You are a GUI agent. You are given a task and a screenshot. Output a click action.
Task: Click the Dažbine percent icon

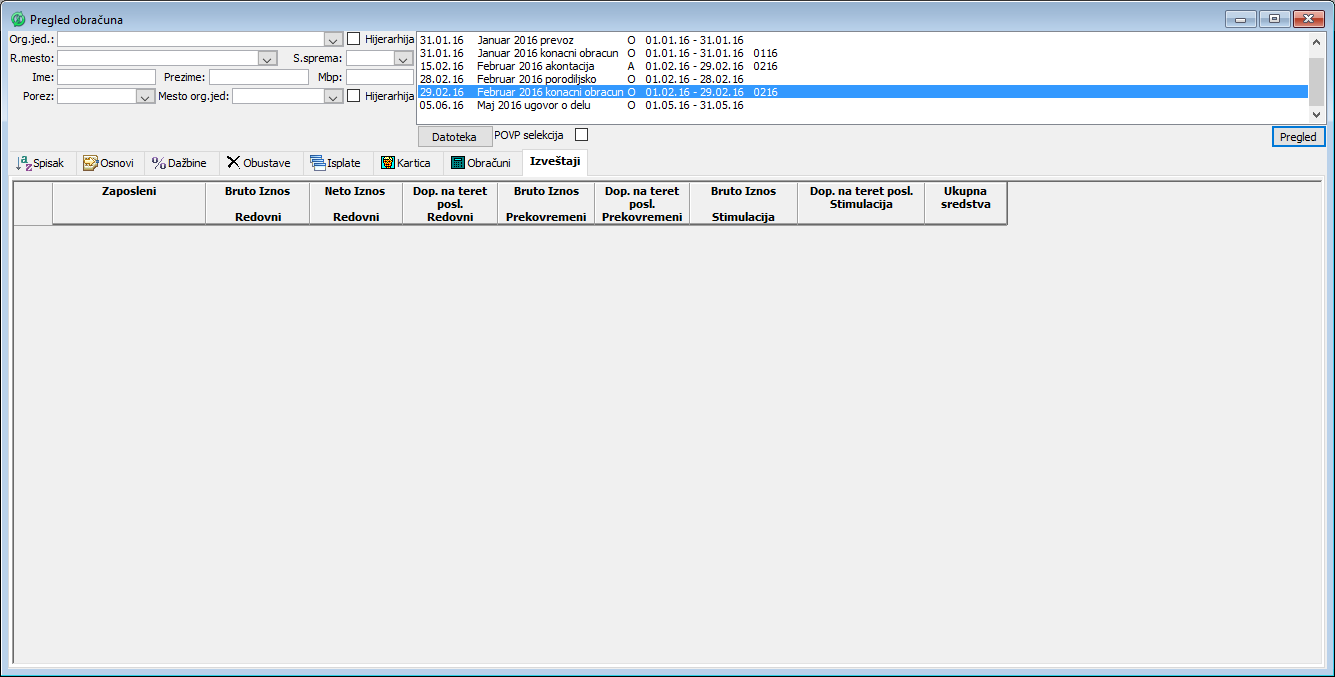tap(159, 163)
